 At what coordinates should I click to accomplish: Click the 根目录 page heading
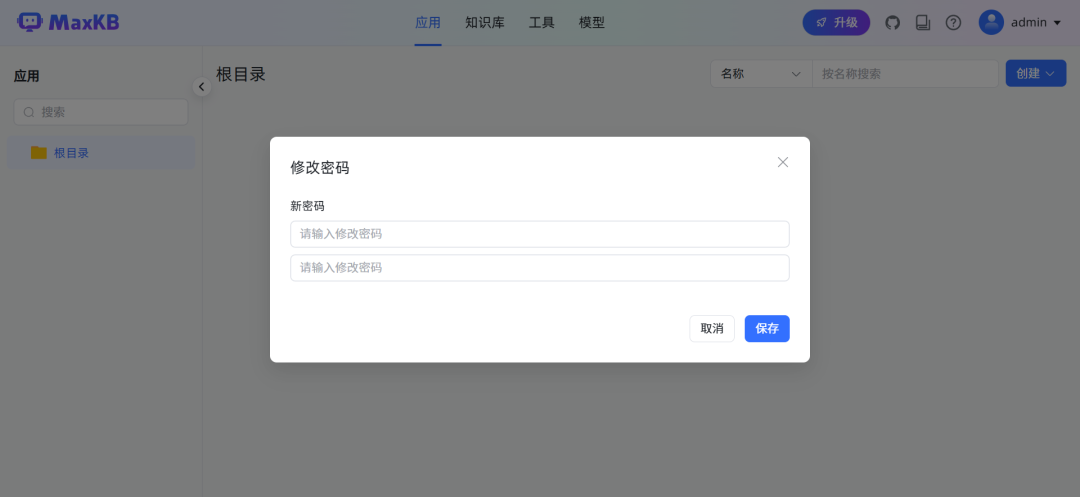[x=241, y=74]
